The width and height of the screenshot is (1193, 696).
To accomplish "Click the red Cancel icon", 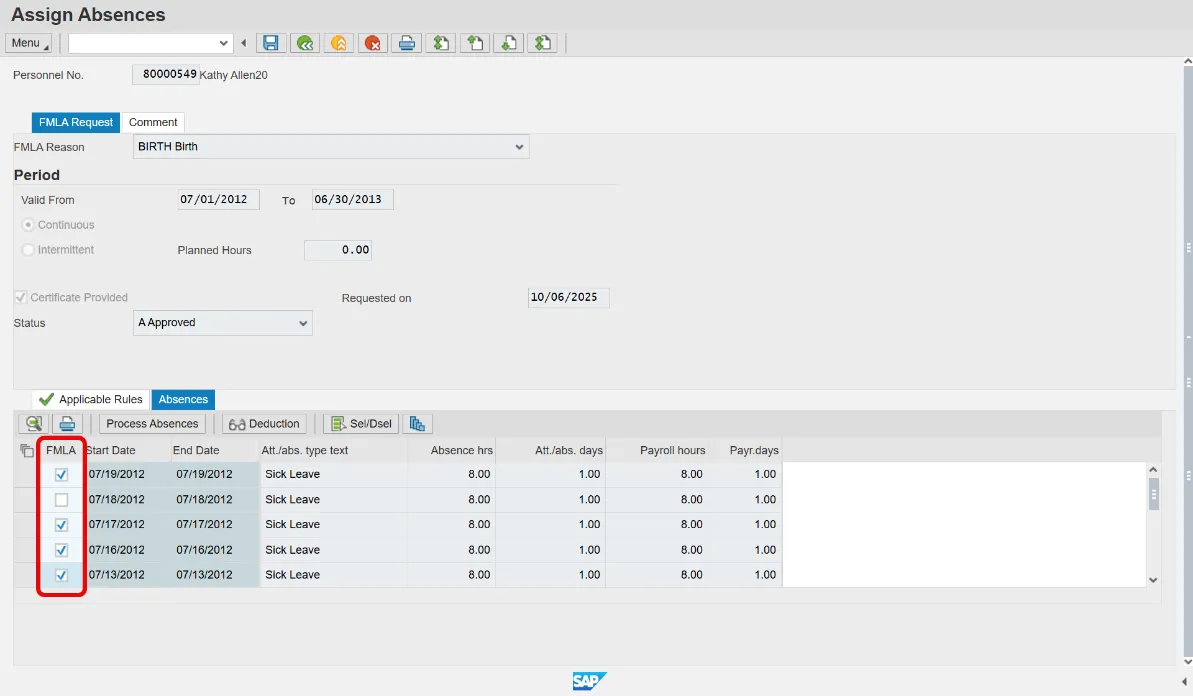I will tap(373, 43).
